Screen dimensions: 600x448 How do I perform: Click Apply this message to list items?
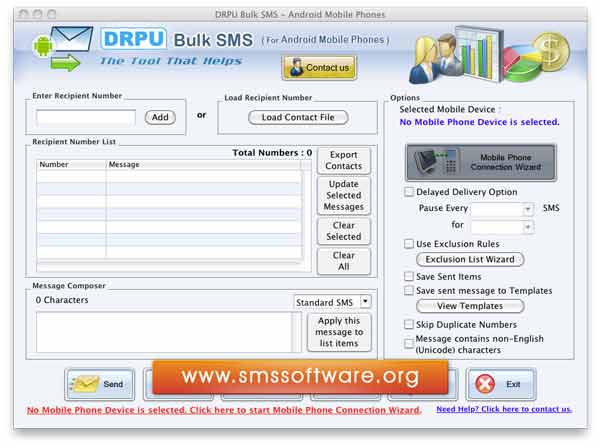point(339,332)
